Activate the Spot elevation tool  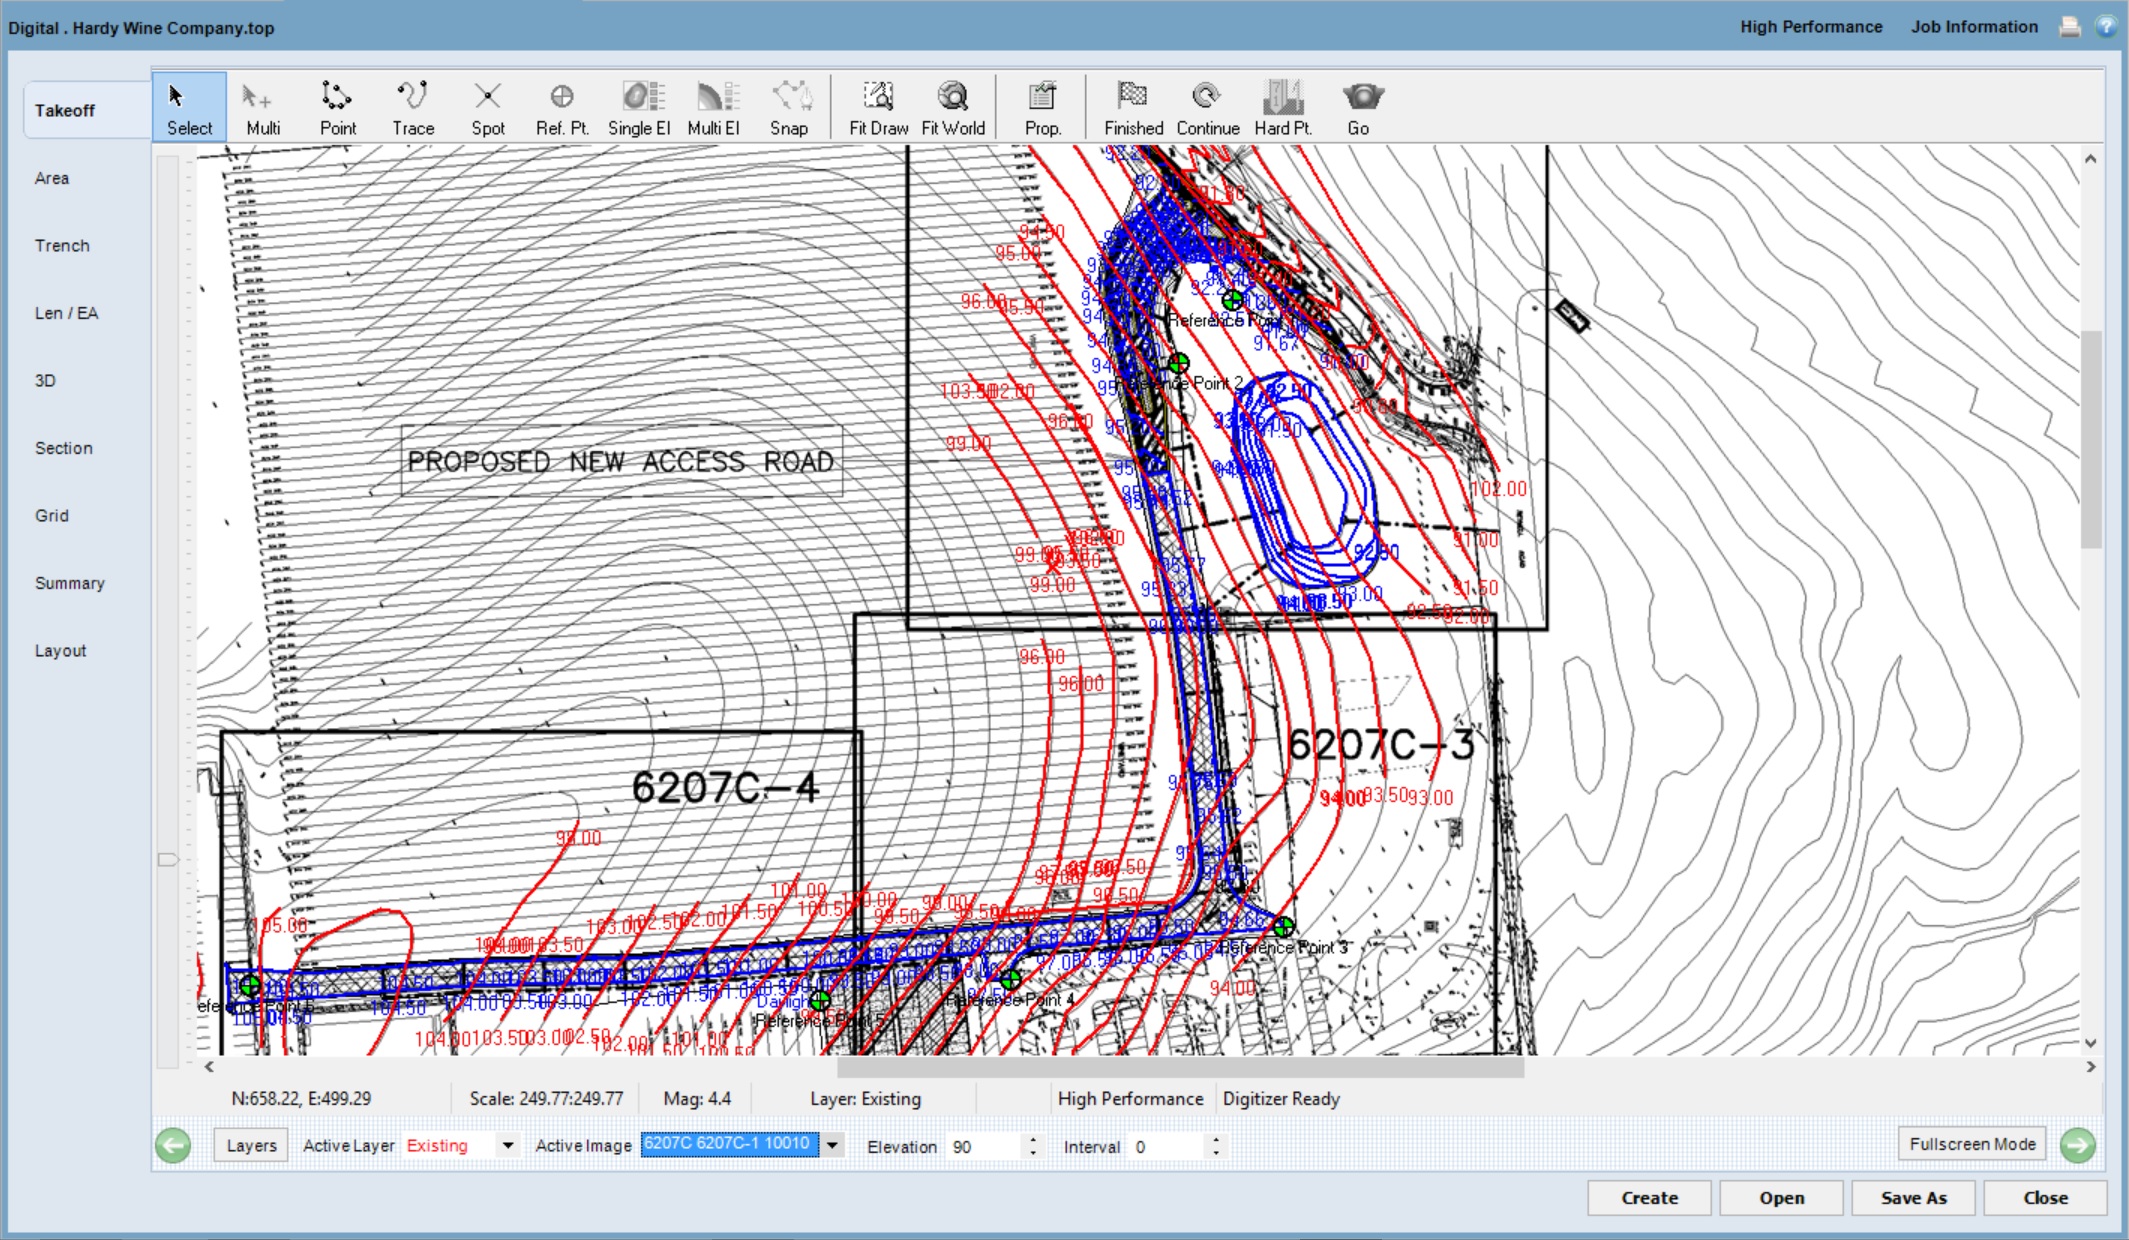point(487,107)
